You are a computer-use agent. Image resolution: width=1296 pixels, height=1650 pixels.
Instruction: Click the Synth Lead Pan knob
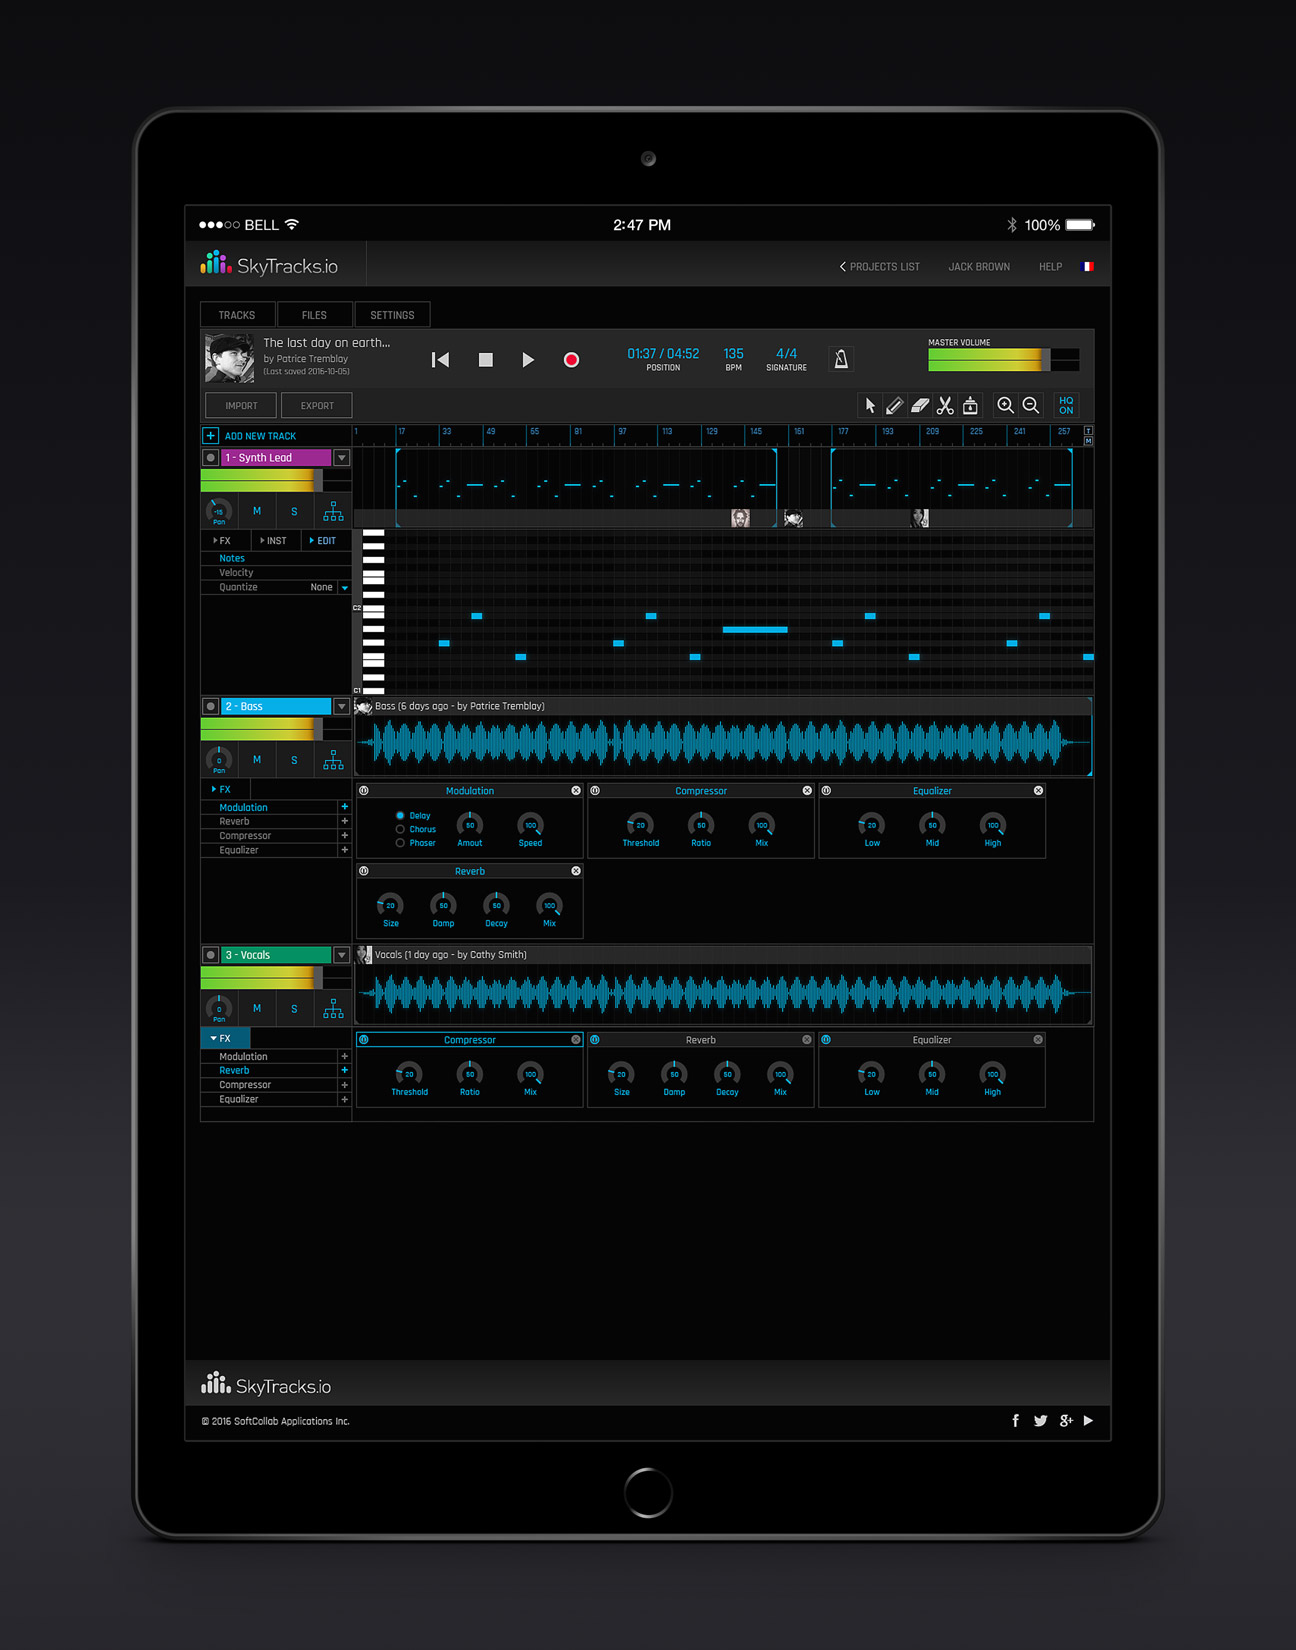point(219,512)
